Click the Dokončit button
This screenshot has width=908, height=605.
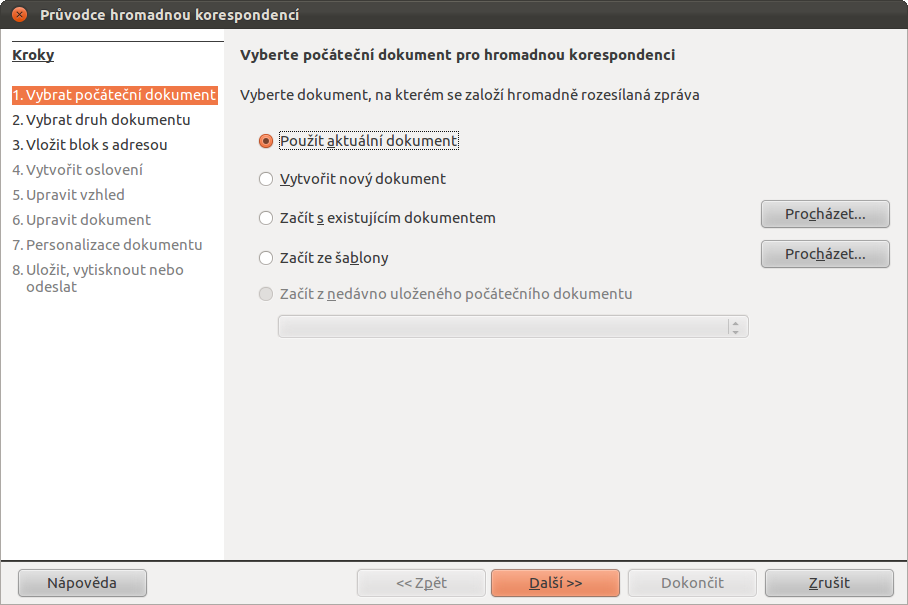(x=692, y=583)
